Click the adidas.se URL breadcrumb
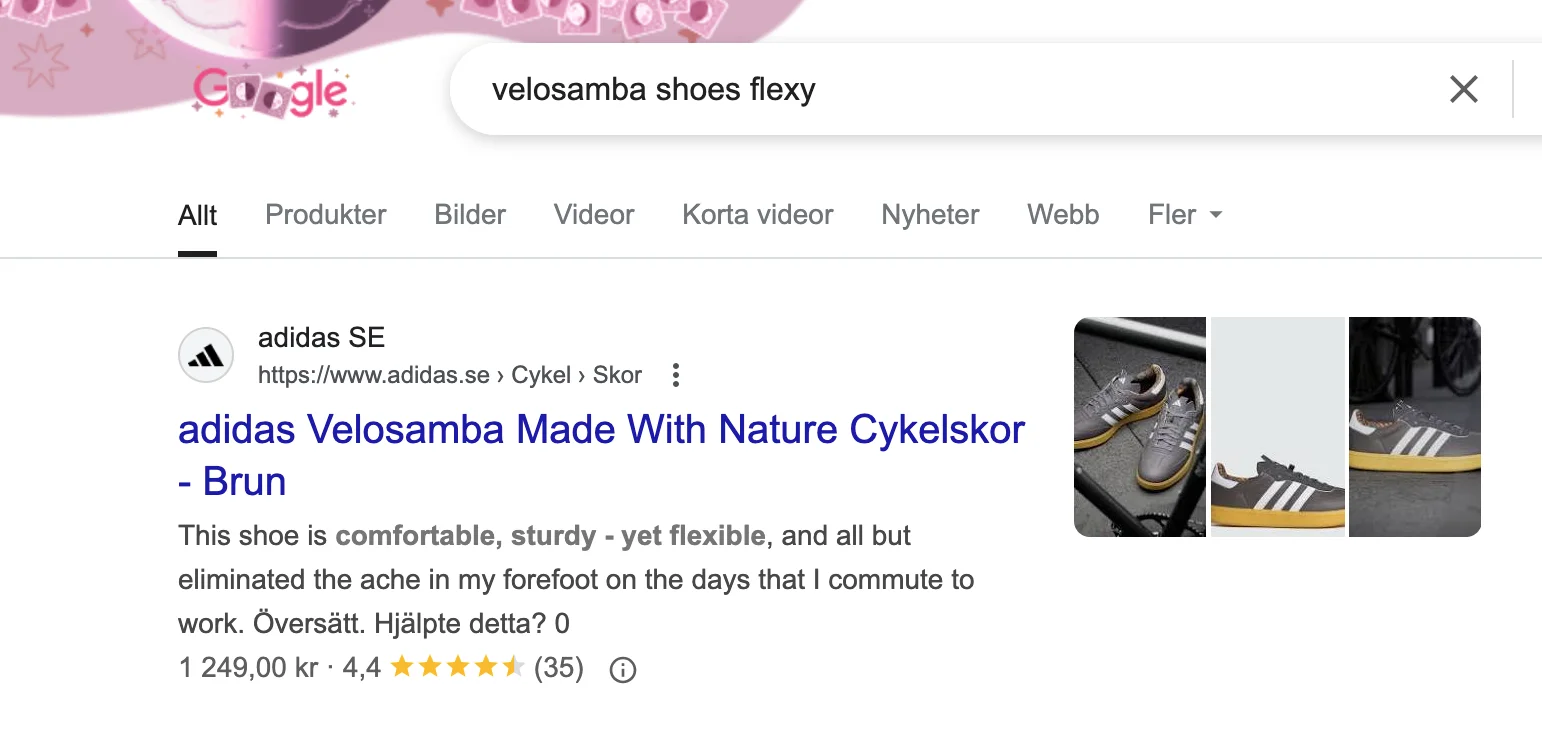This screenshot has height=740, width=1542. (449, 376)
